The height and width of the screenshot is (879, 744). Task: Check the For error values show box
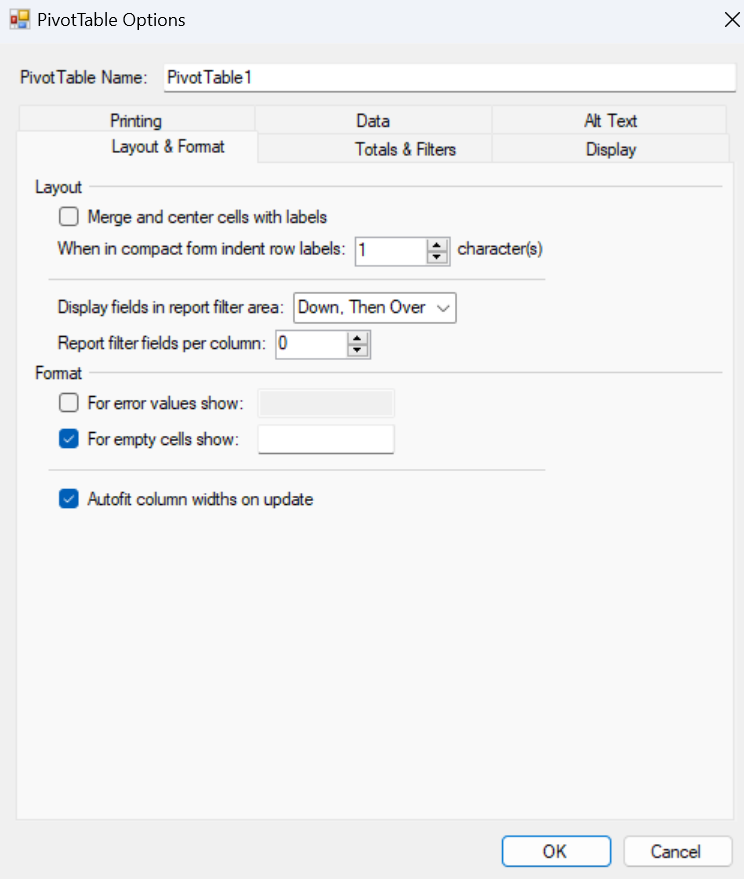pyautogui.click(x=68, y=403)
